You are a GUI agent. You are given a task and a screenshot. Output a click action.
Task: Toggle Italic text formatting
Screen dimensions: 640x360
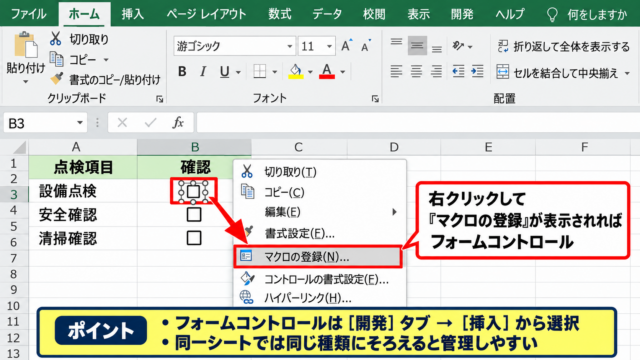[x=203, y=71]
